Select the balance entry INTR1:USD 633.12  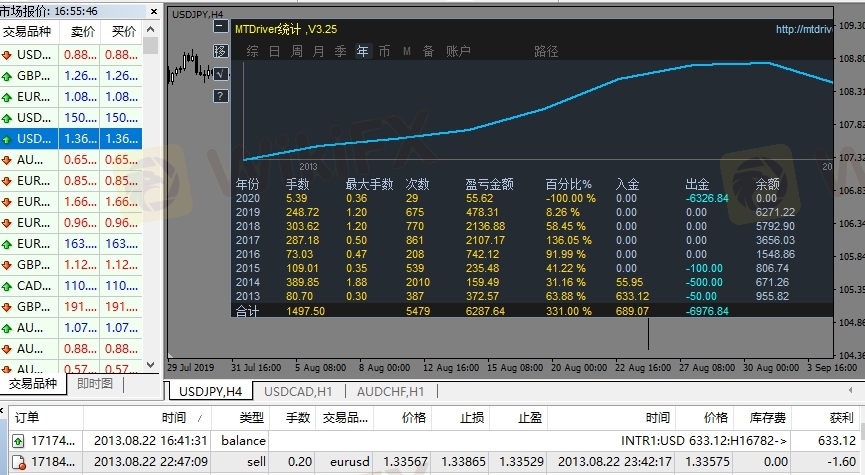(x=434, y=441)
